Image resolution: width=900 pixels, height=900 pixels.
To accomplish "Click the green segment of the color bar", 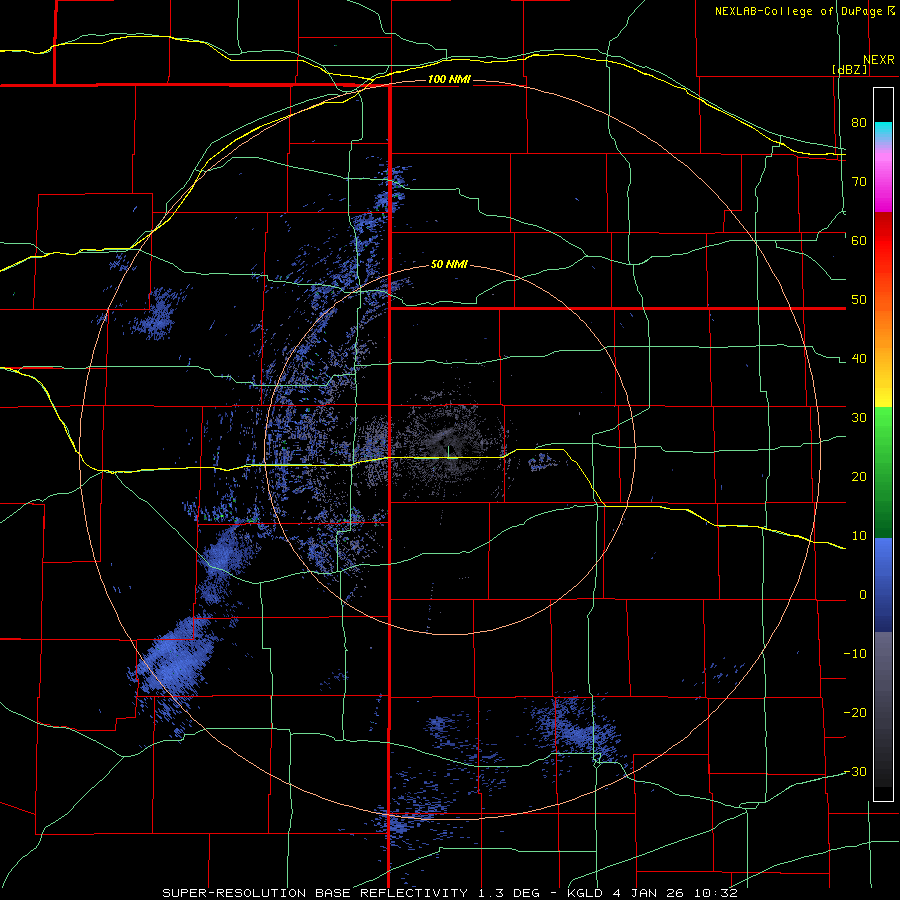I will [x=883, y=472].
